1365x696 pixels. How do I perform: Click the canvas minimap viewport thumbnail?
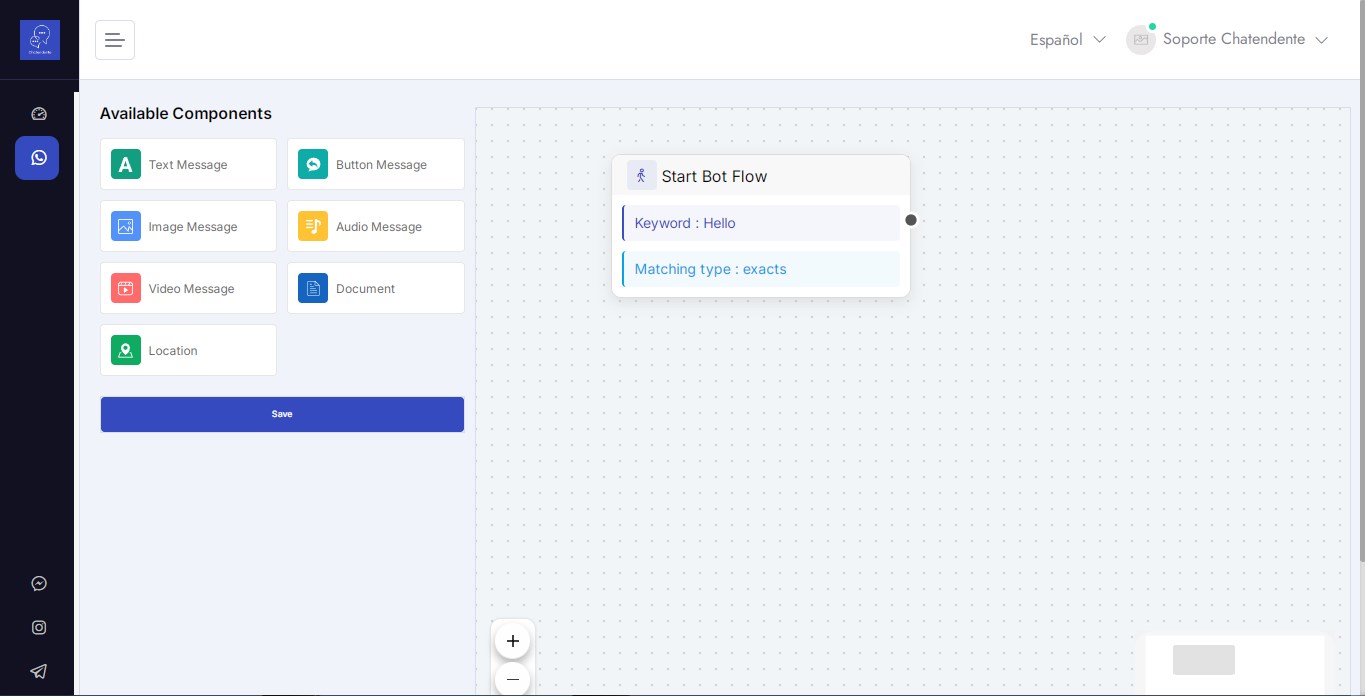pos(1204,660)
